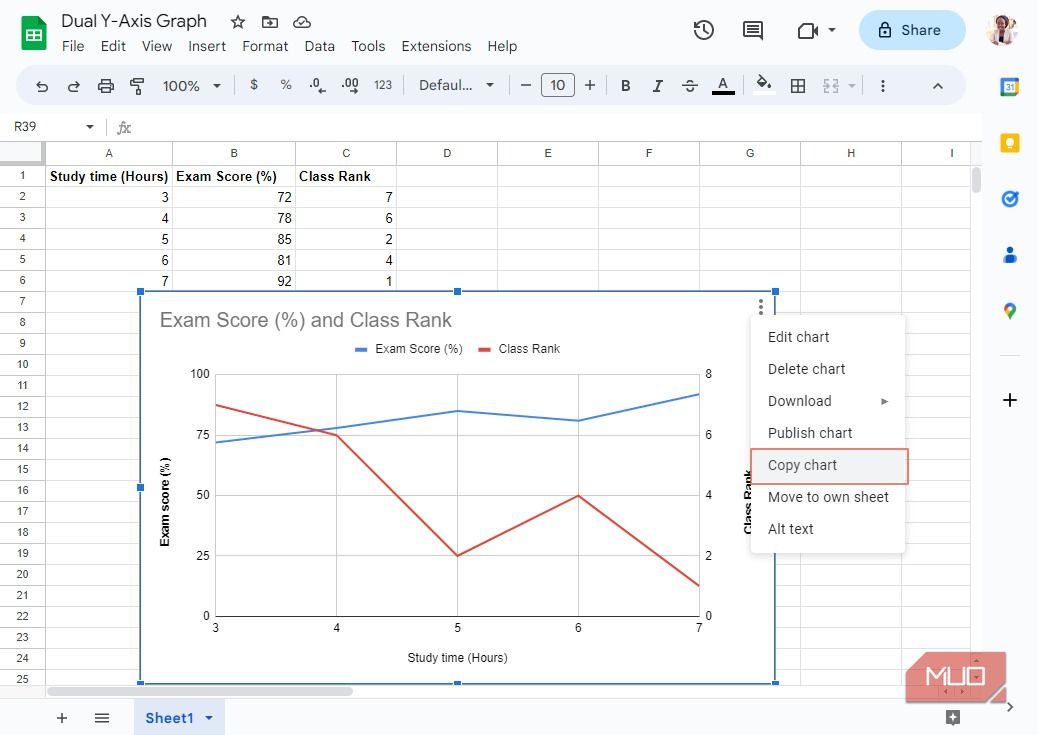Open the Format menu
The height and width of the screenshot is (735, 1038).
265,46
